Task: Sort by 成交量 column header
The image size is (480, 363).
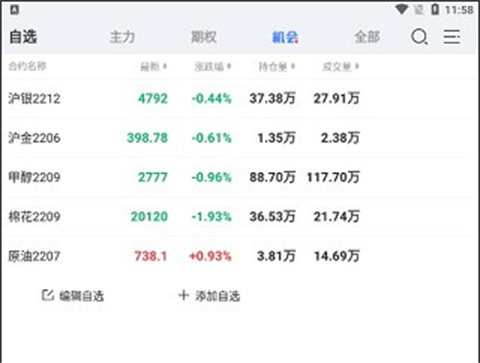Action: pyautogui.click(x=341, y=67)
